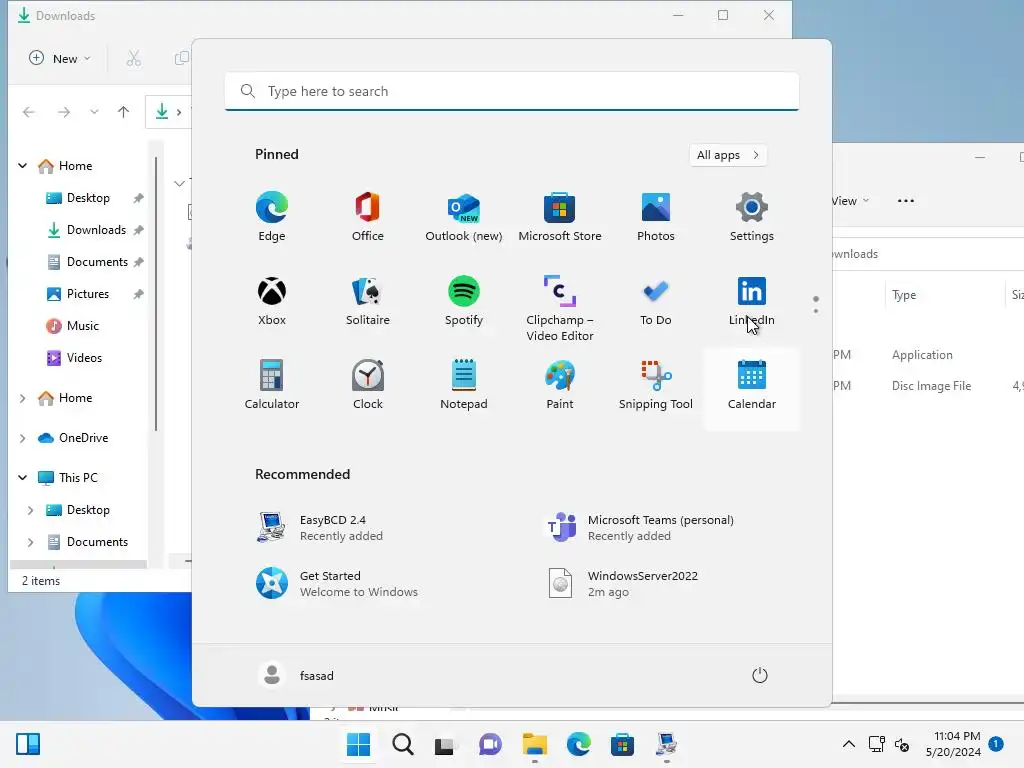Open the fsasad user account menu
This screenshot has width=1024, height=768.
(296, 675)
